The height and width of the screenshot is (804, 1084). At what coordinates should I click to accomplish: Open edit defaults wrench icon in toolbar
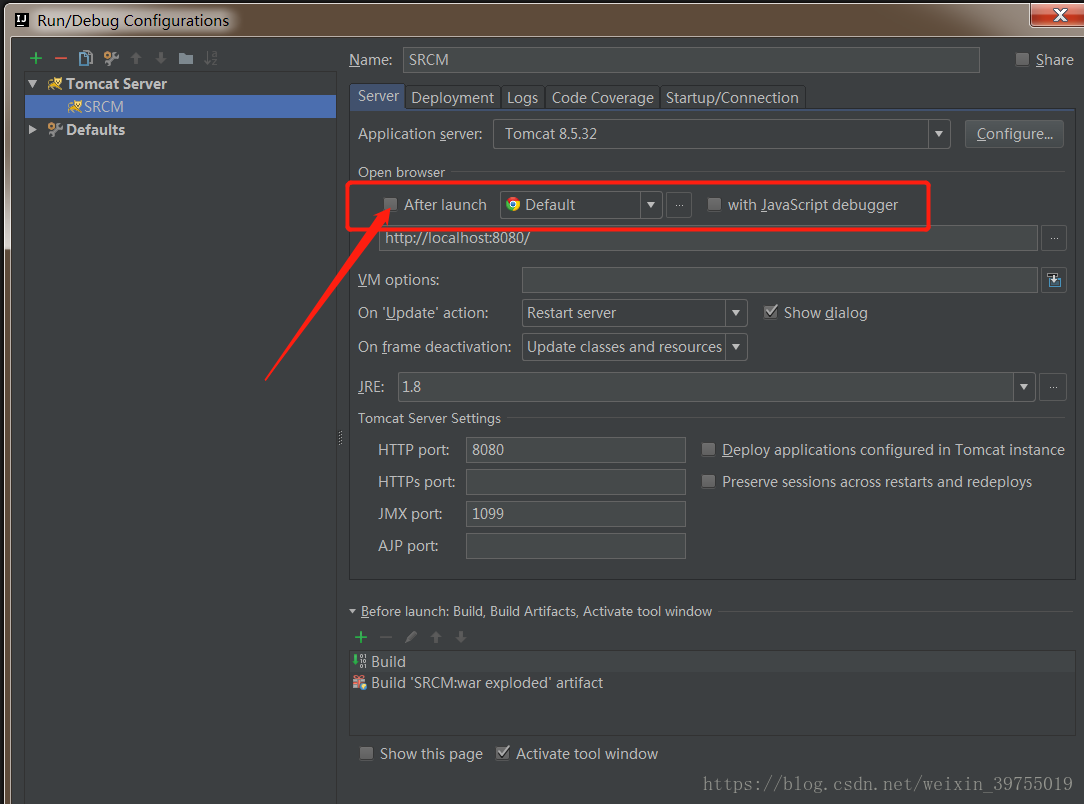pos(111,58)
